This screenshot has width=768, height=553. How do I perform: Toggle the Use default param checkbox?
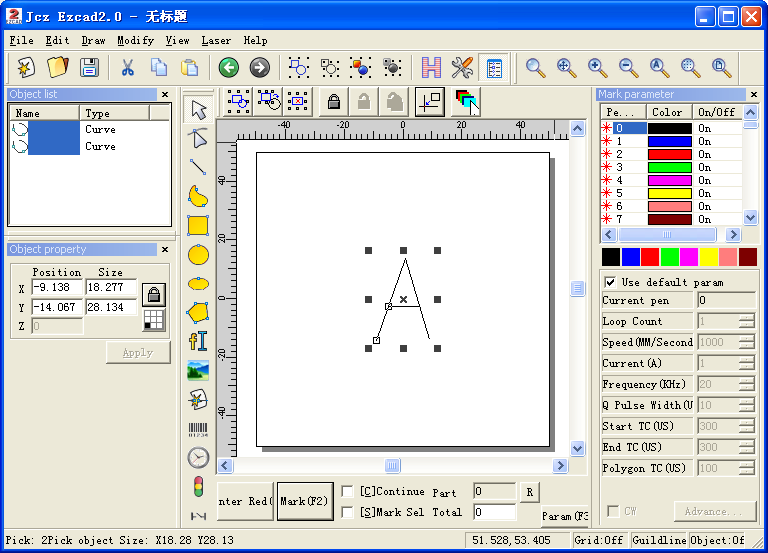pos(610,282)
